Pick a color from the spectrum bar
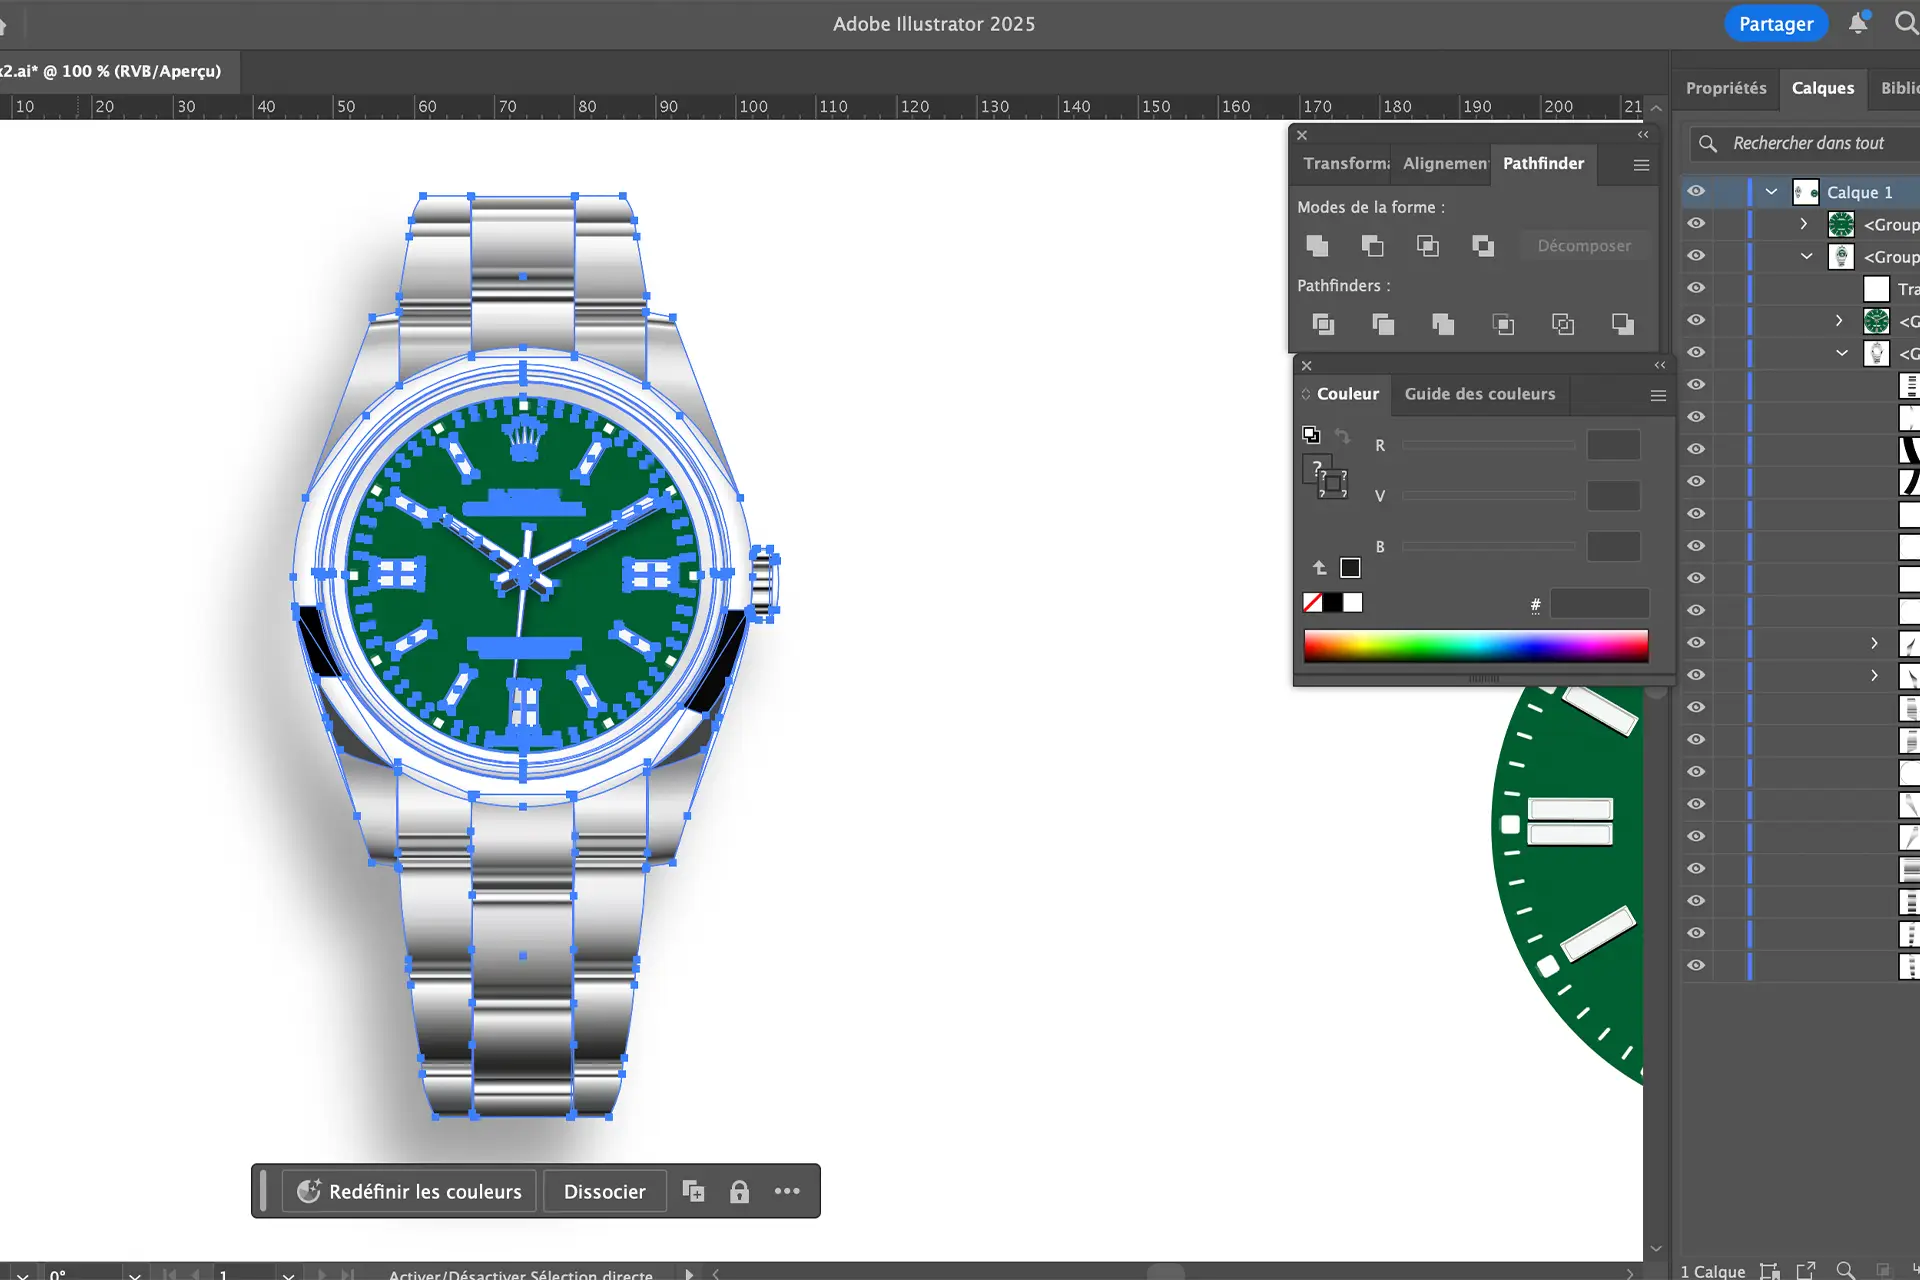The width and height of the screenshot is (1920, 1280). coord(1476,646)
